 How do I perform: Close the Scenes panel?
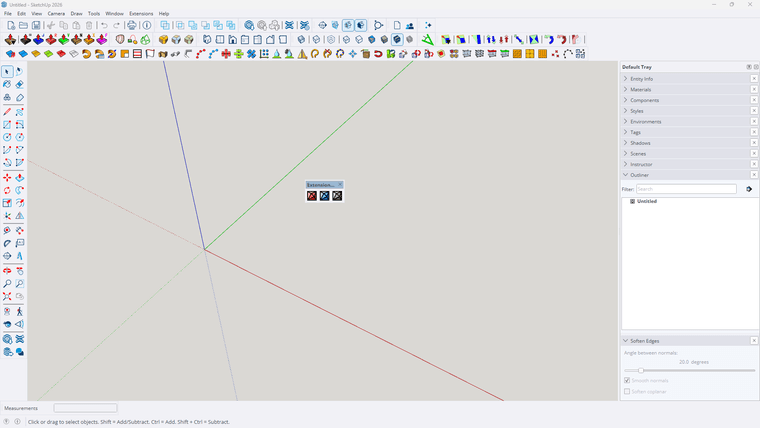click(754, 153)
